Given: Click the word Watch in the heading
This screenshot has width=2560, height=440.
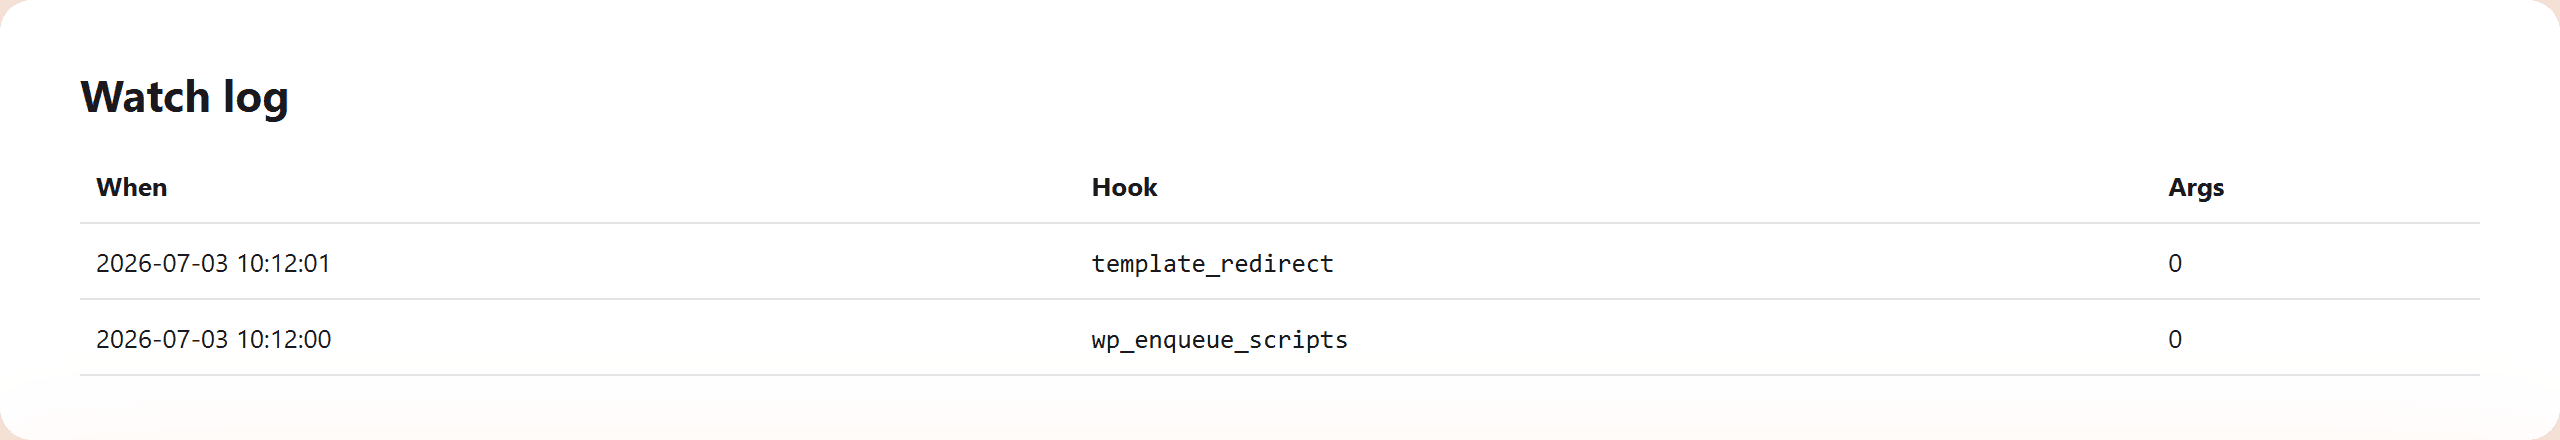Looking at the screenshot, I should click(x=146, y=97).
